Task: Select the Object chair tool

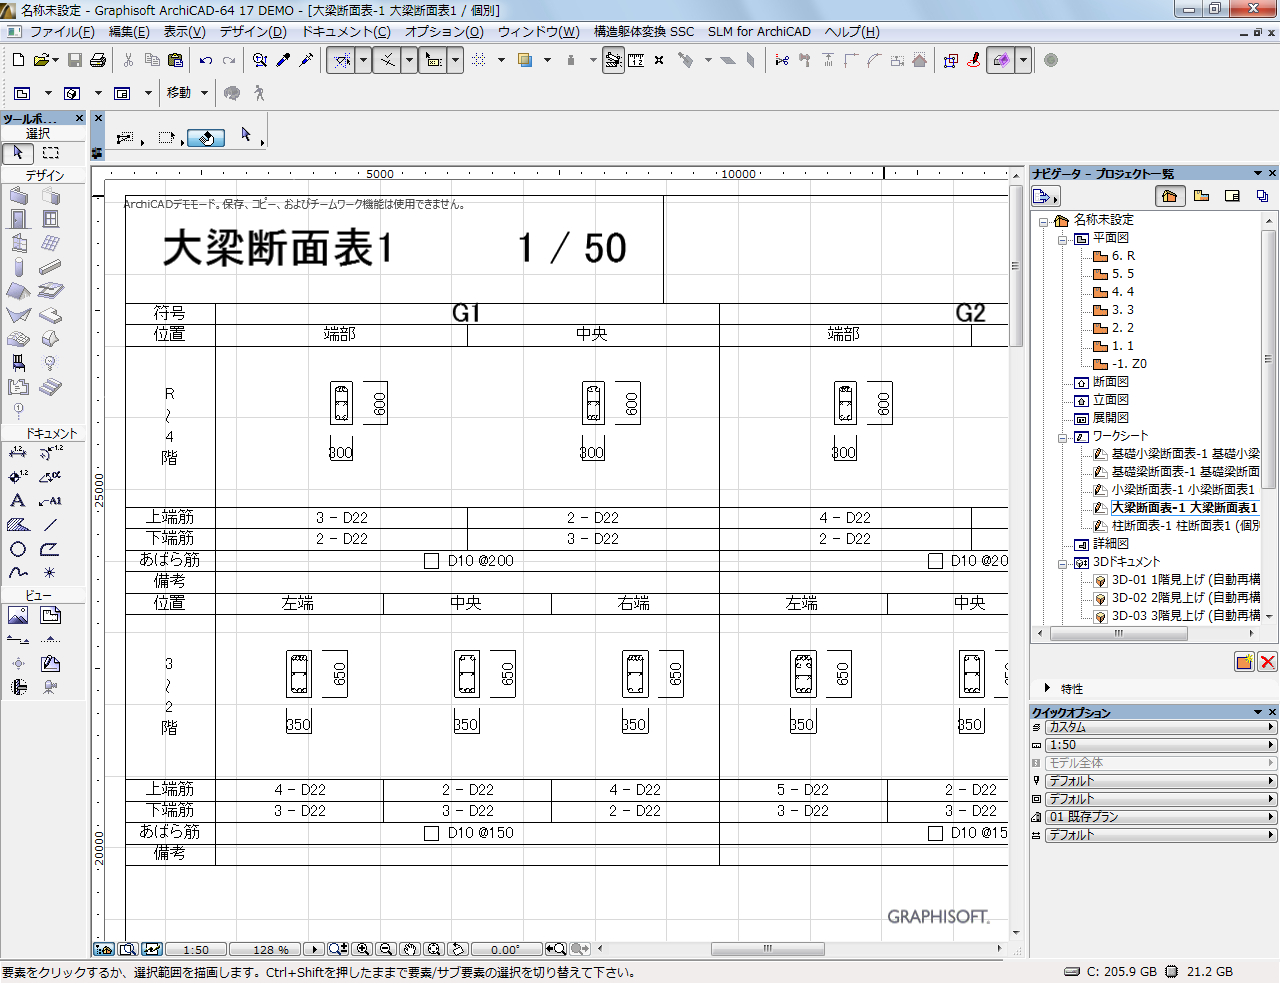Action: click(18, 363)
